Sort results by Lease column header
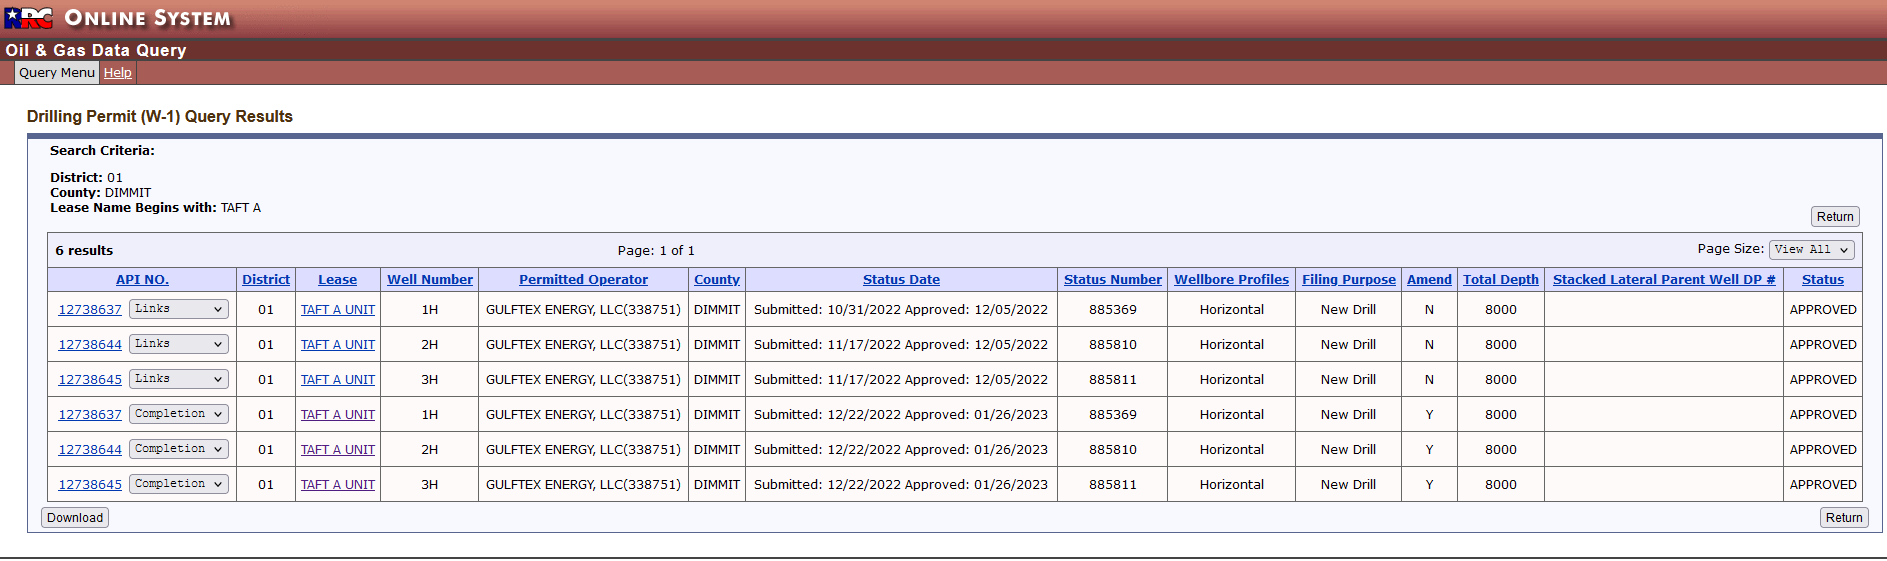This screenshot has height=561, width=1887. click(337, 280)
